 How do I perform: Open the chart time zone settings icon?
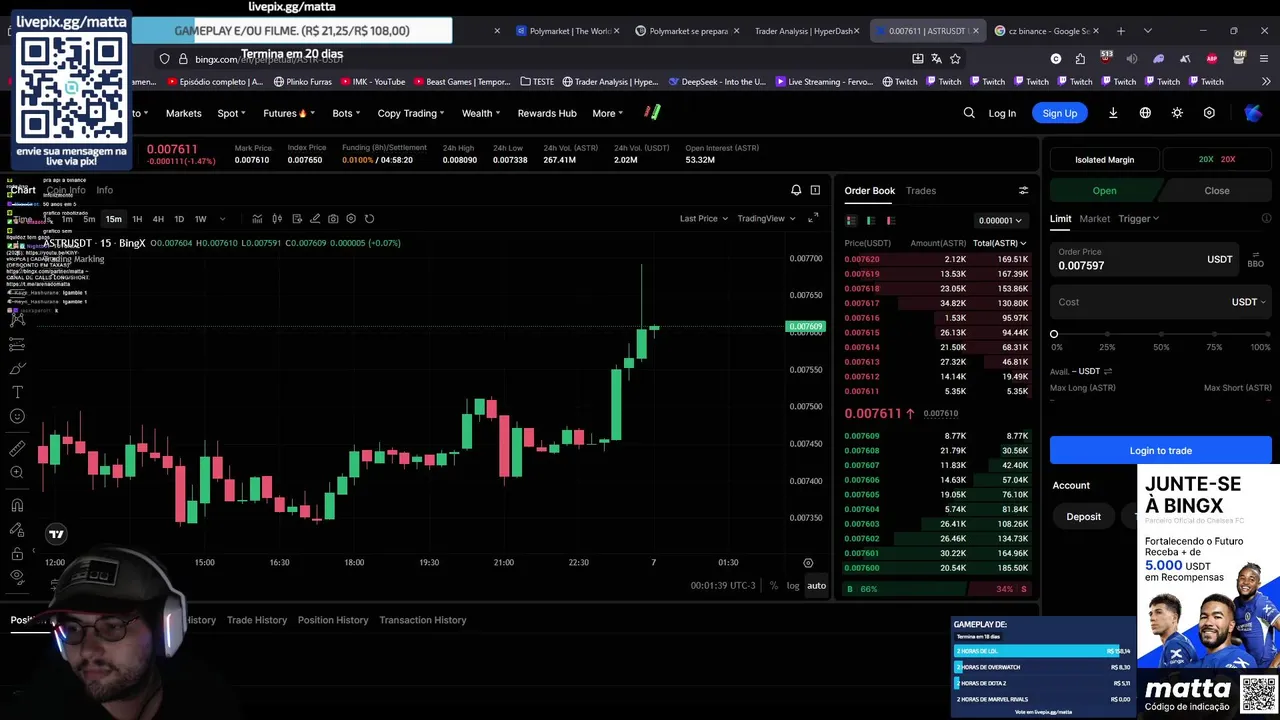(x=808, y=563)
